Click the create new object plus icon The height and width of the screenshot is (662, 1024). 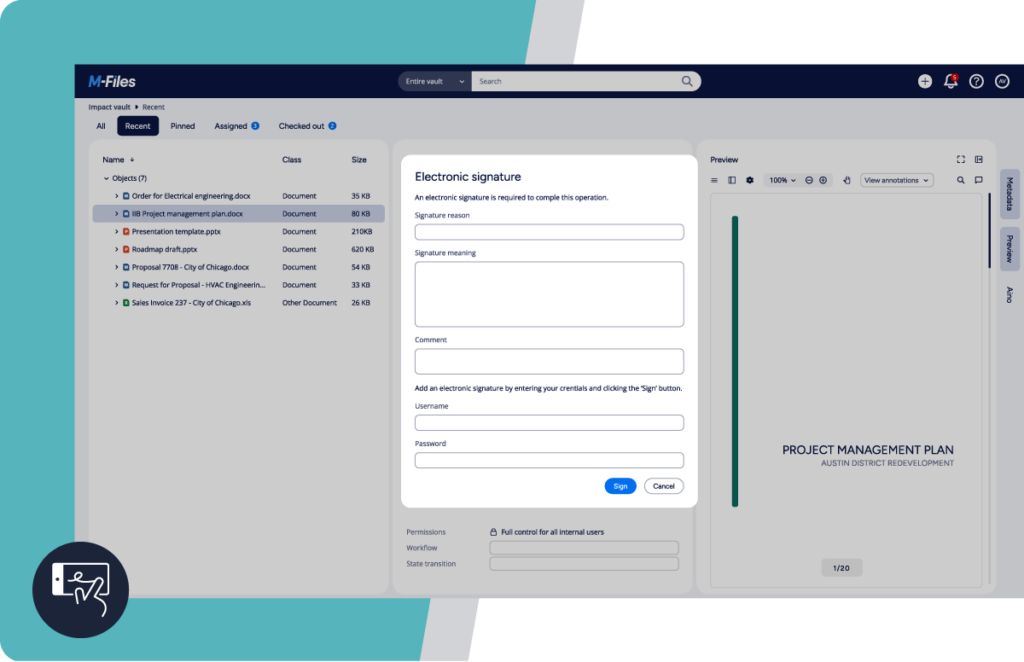click(925, 81)
